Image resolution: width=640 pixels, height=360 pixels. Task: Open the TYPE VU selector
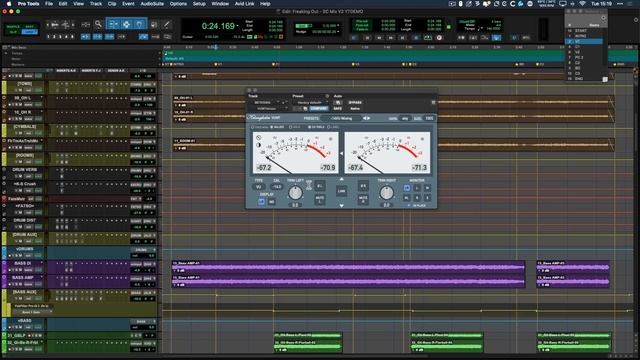pos(259,187)
